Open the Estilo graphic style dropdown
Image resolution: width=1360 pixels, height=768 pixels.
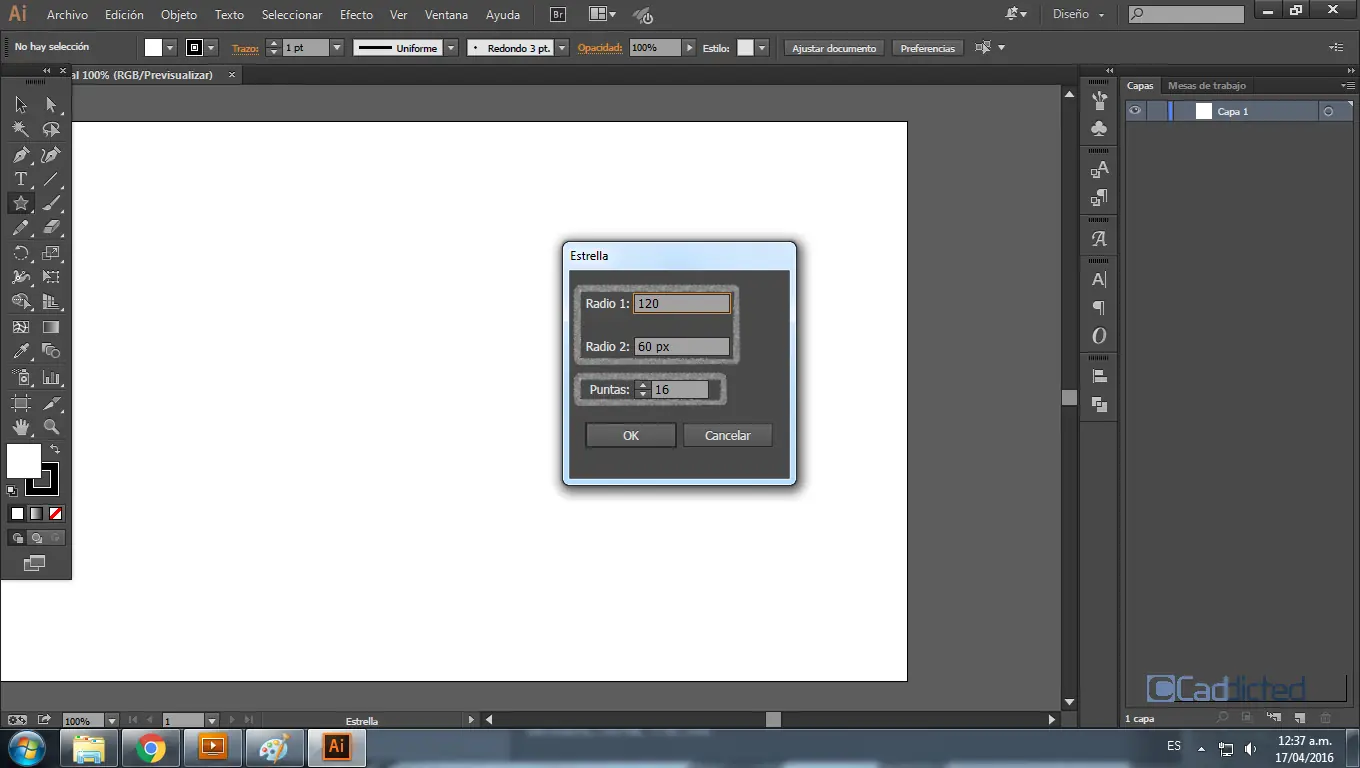click(762, 48)
